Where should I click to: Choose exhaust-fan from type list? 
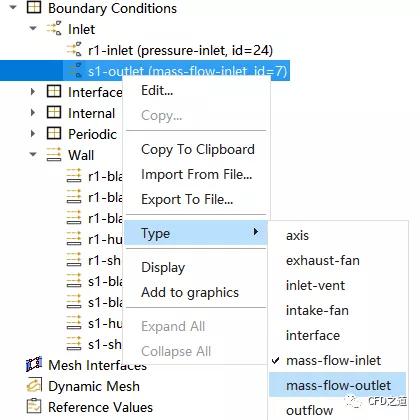pos(323,260)
